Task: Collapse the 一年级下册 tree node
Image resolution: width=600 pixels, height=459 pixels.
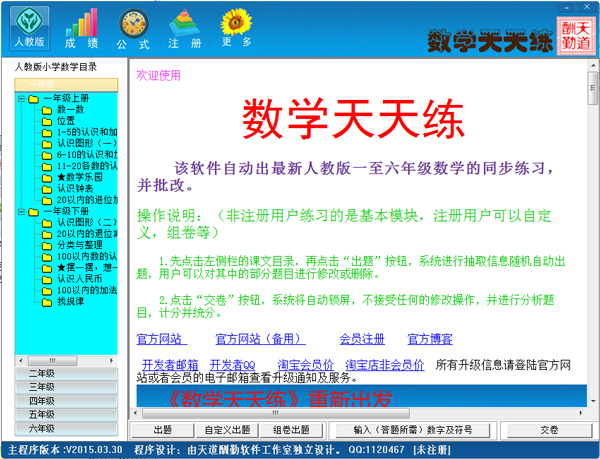Action: [21, 212]
